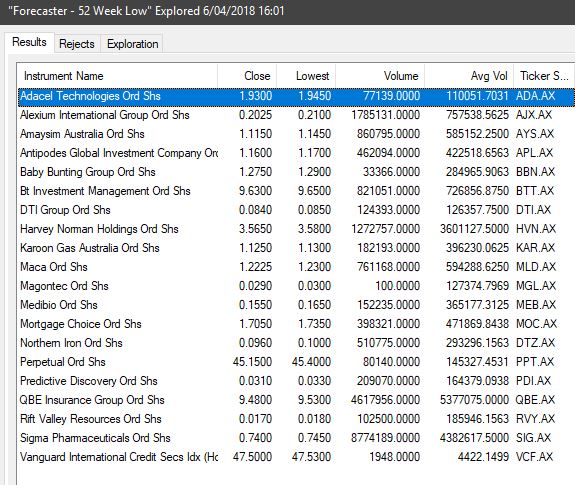Viewport: 575px width, 485px height.
Task: Select Karoon Gas Australia Ord Shs
Action: (296, 248)
